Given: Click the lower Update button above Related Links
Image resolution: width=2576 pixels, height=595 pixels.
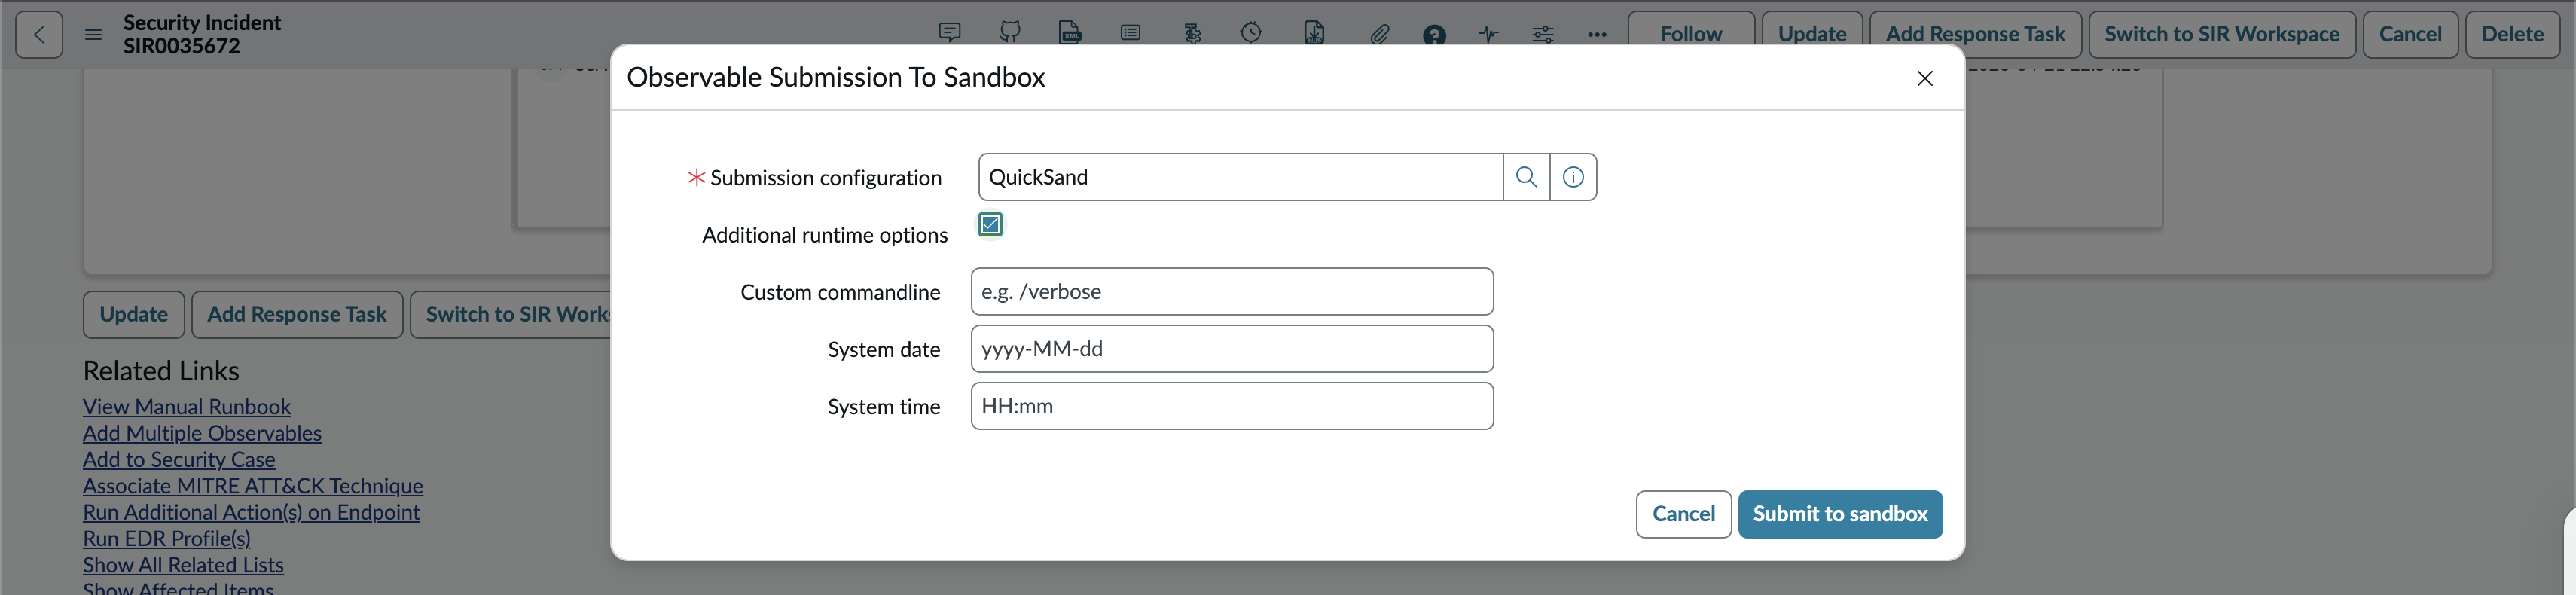Looking at the screenshot, I should (x=134, y=315).
